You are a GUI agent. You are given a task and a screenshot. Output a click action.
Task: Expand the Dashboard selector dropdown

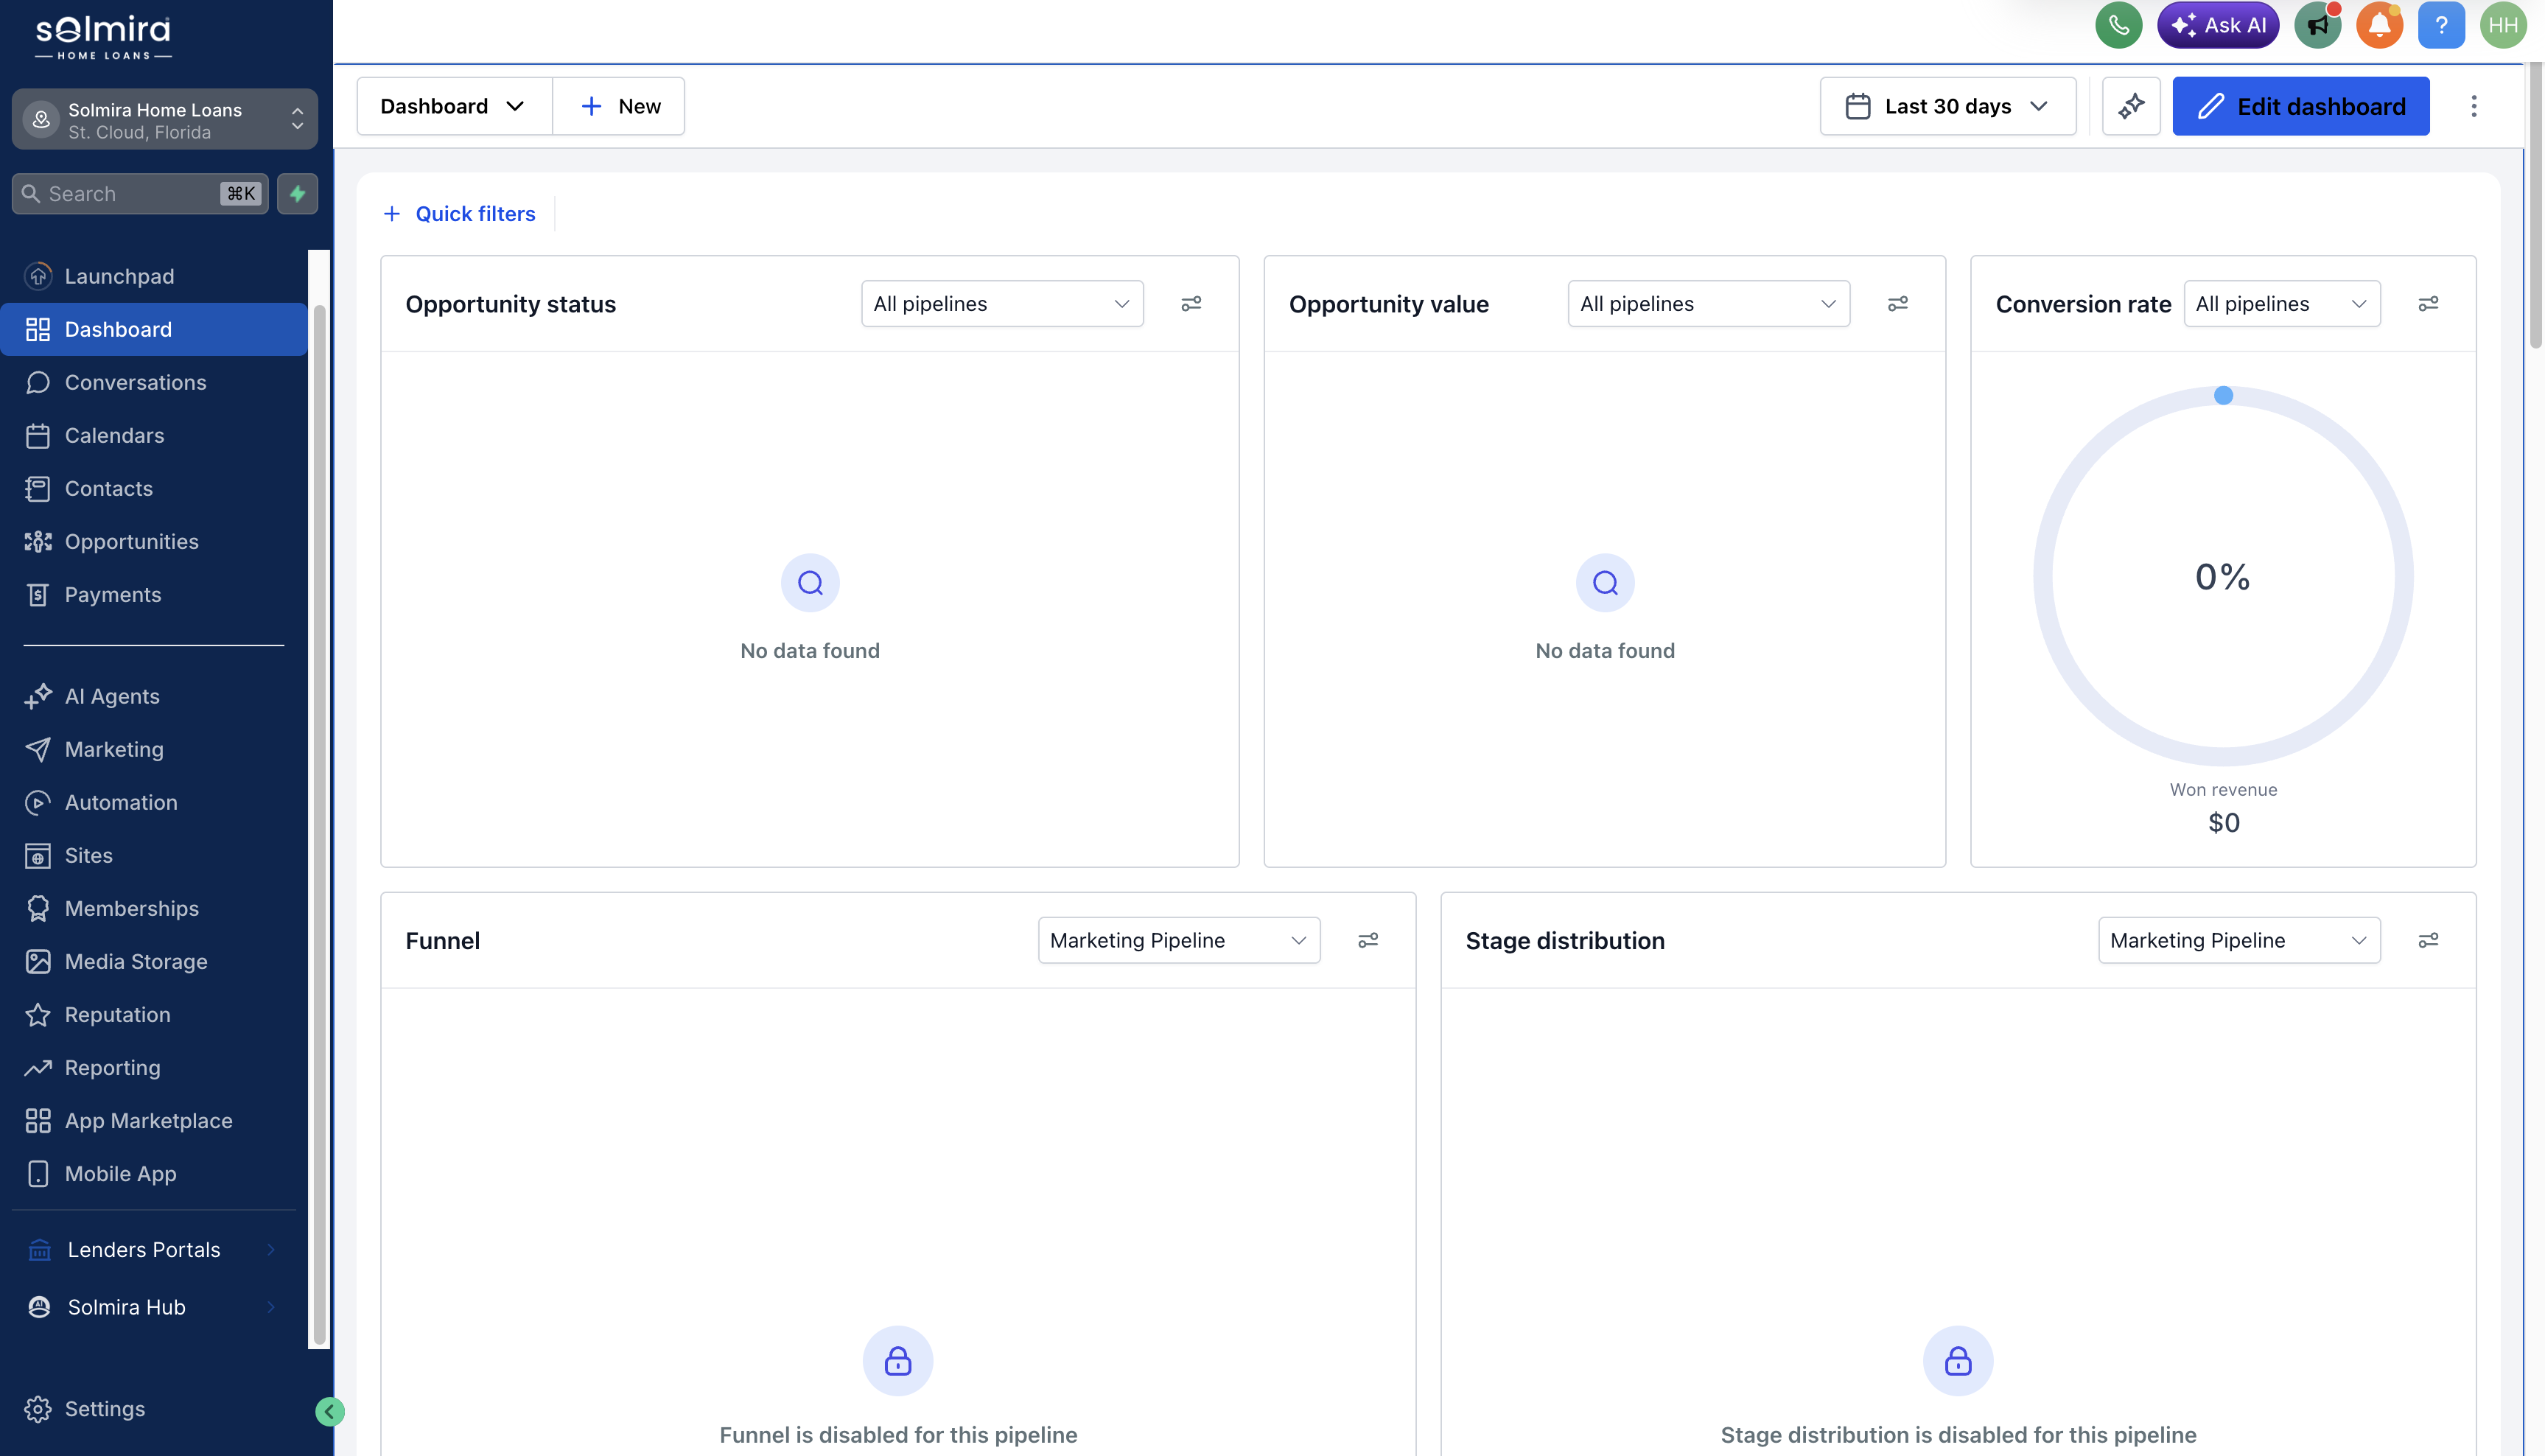coord(454,106)
